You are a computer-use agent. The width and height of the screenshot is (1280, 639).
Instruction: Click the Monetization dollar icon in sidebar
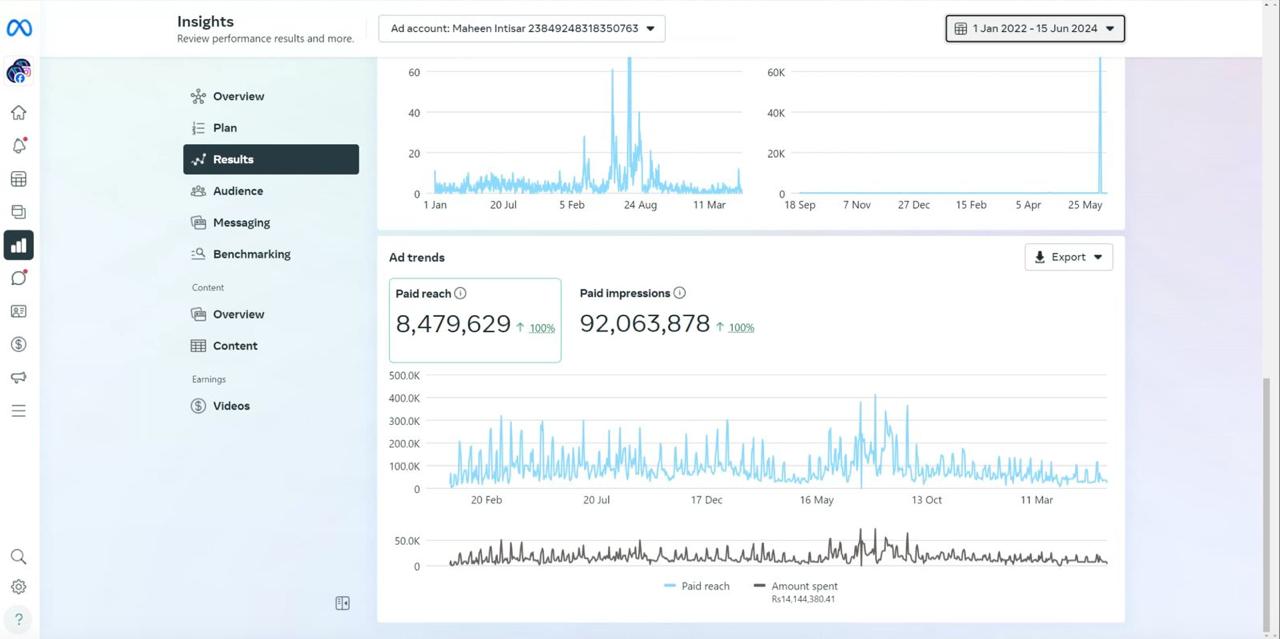(18, 344)
